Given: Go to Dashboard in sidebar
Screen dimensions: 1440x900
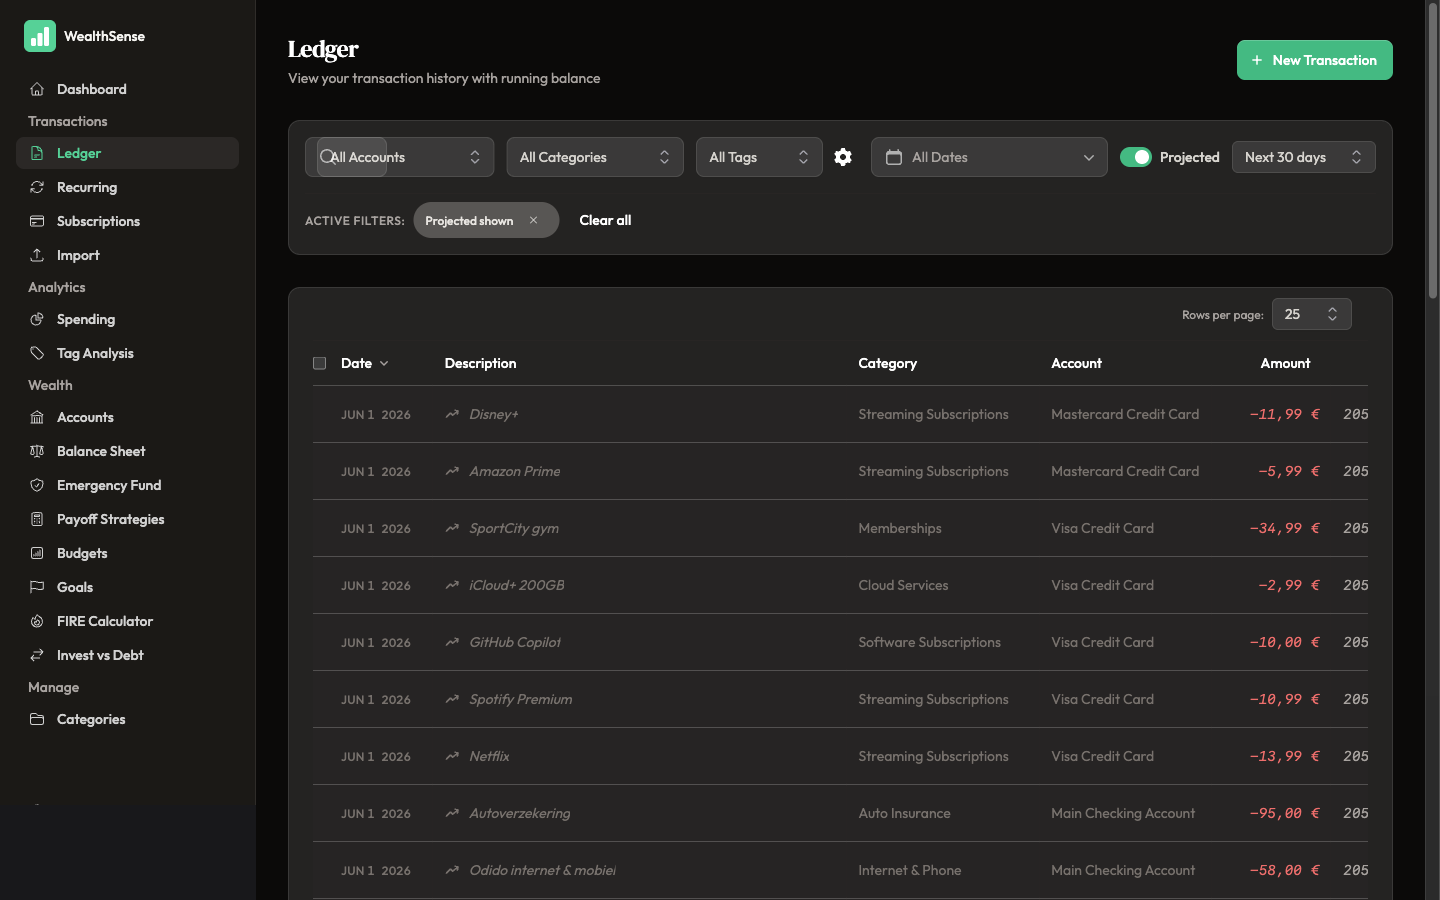Looking at the screenshot, I should click(x=127, y=89).
